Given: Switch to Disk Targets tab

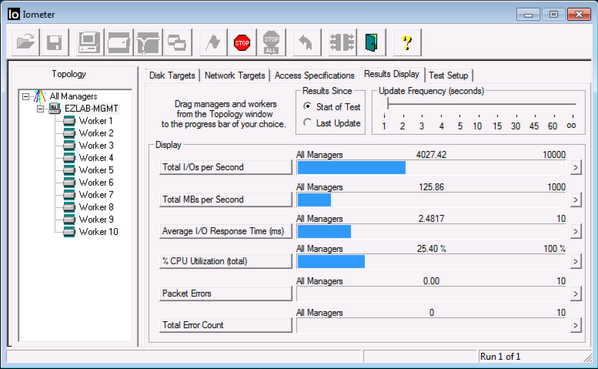Looking at the screenshot, I should [x=172, y=75].
